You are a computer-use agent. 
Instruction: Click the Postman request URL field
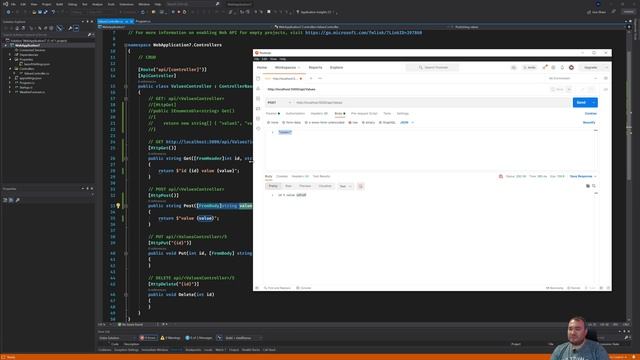tap(432, 102)
